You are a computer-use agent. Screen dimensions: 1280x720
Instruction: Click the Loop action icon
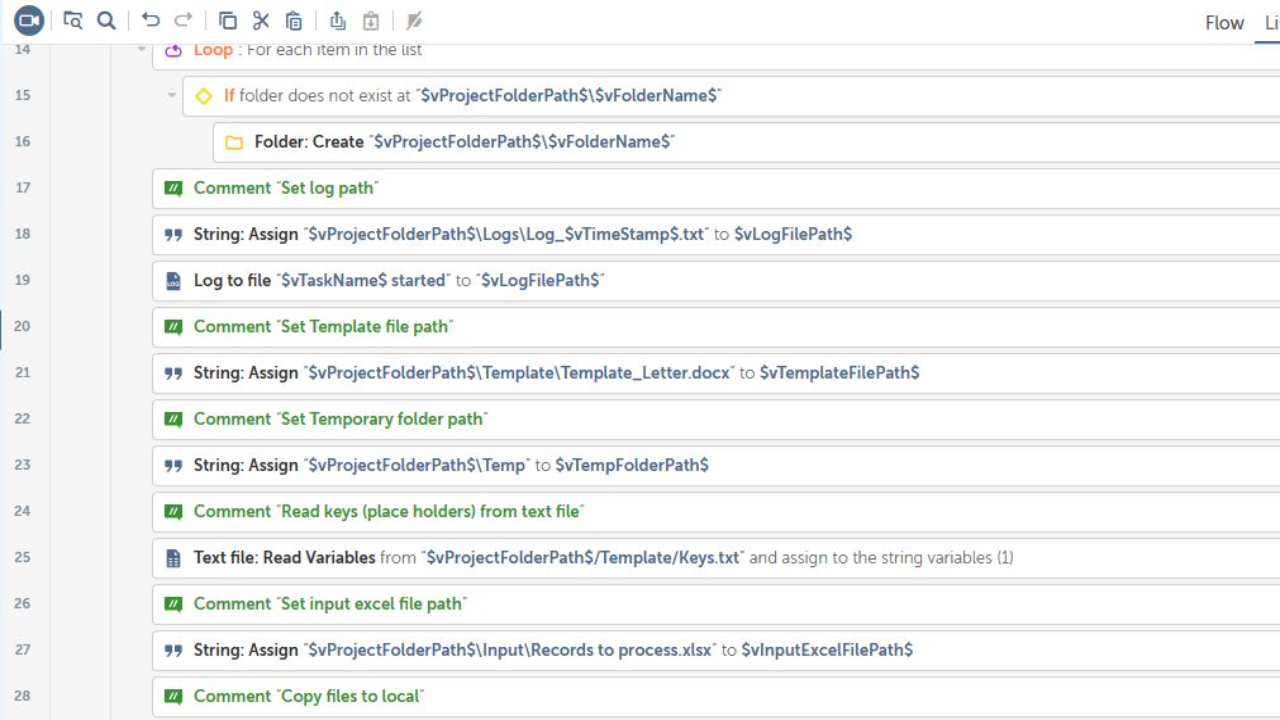click(173, 50)
